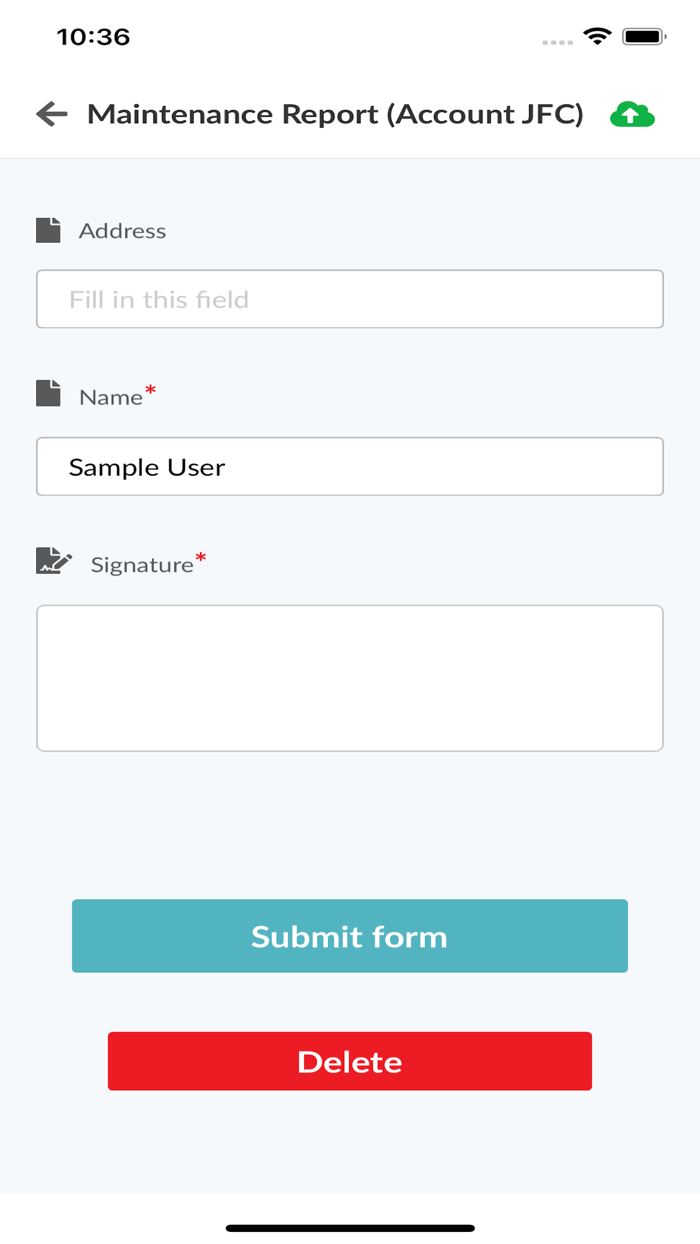This screenshot has width=700, height=1244.
Task: Click the Address field label
Action: point(122,230)
